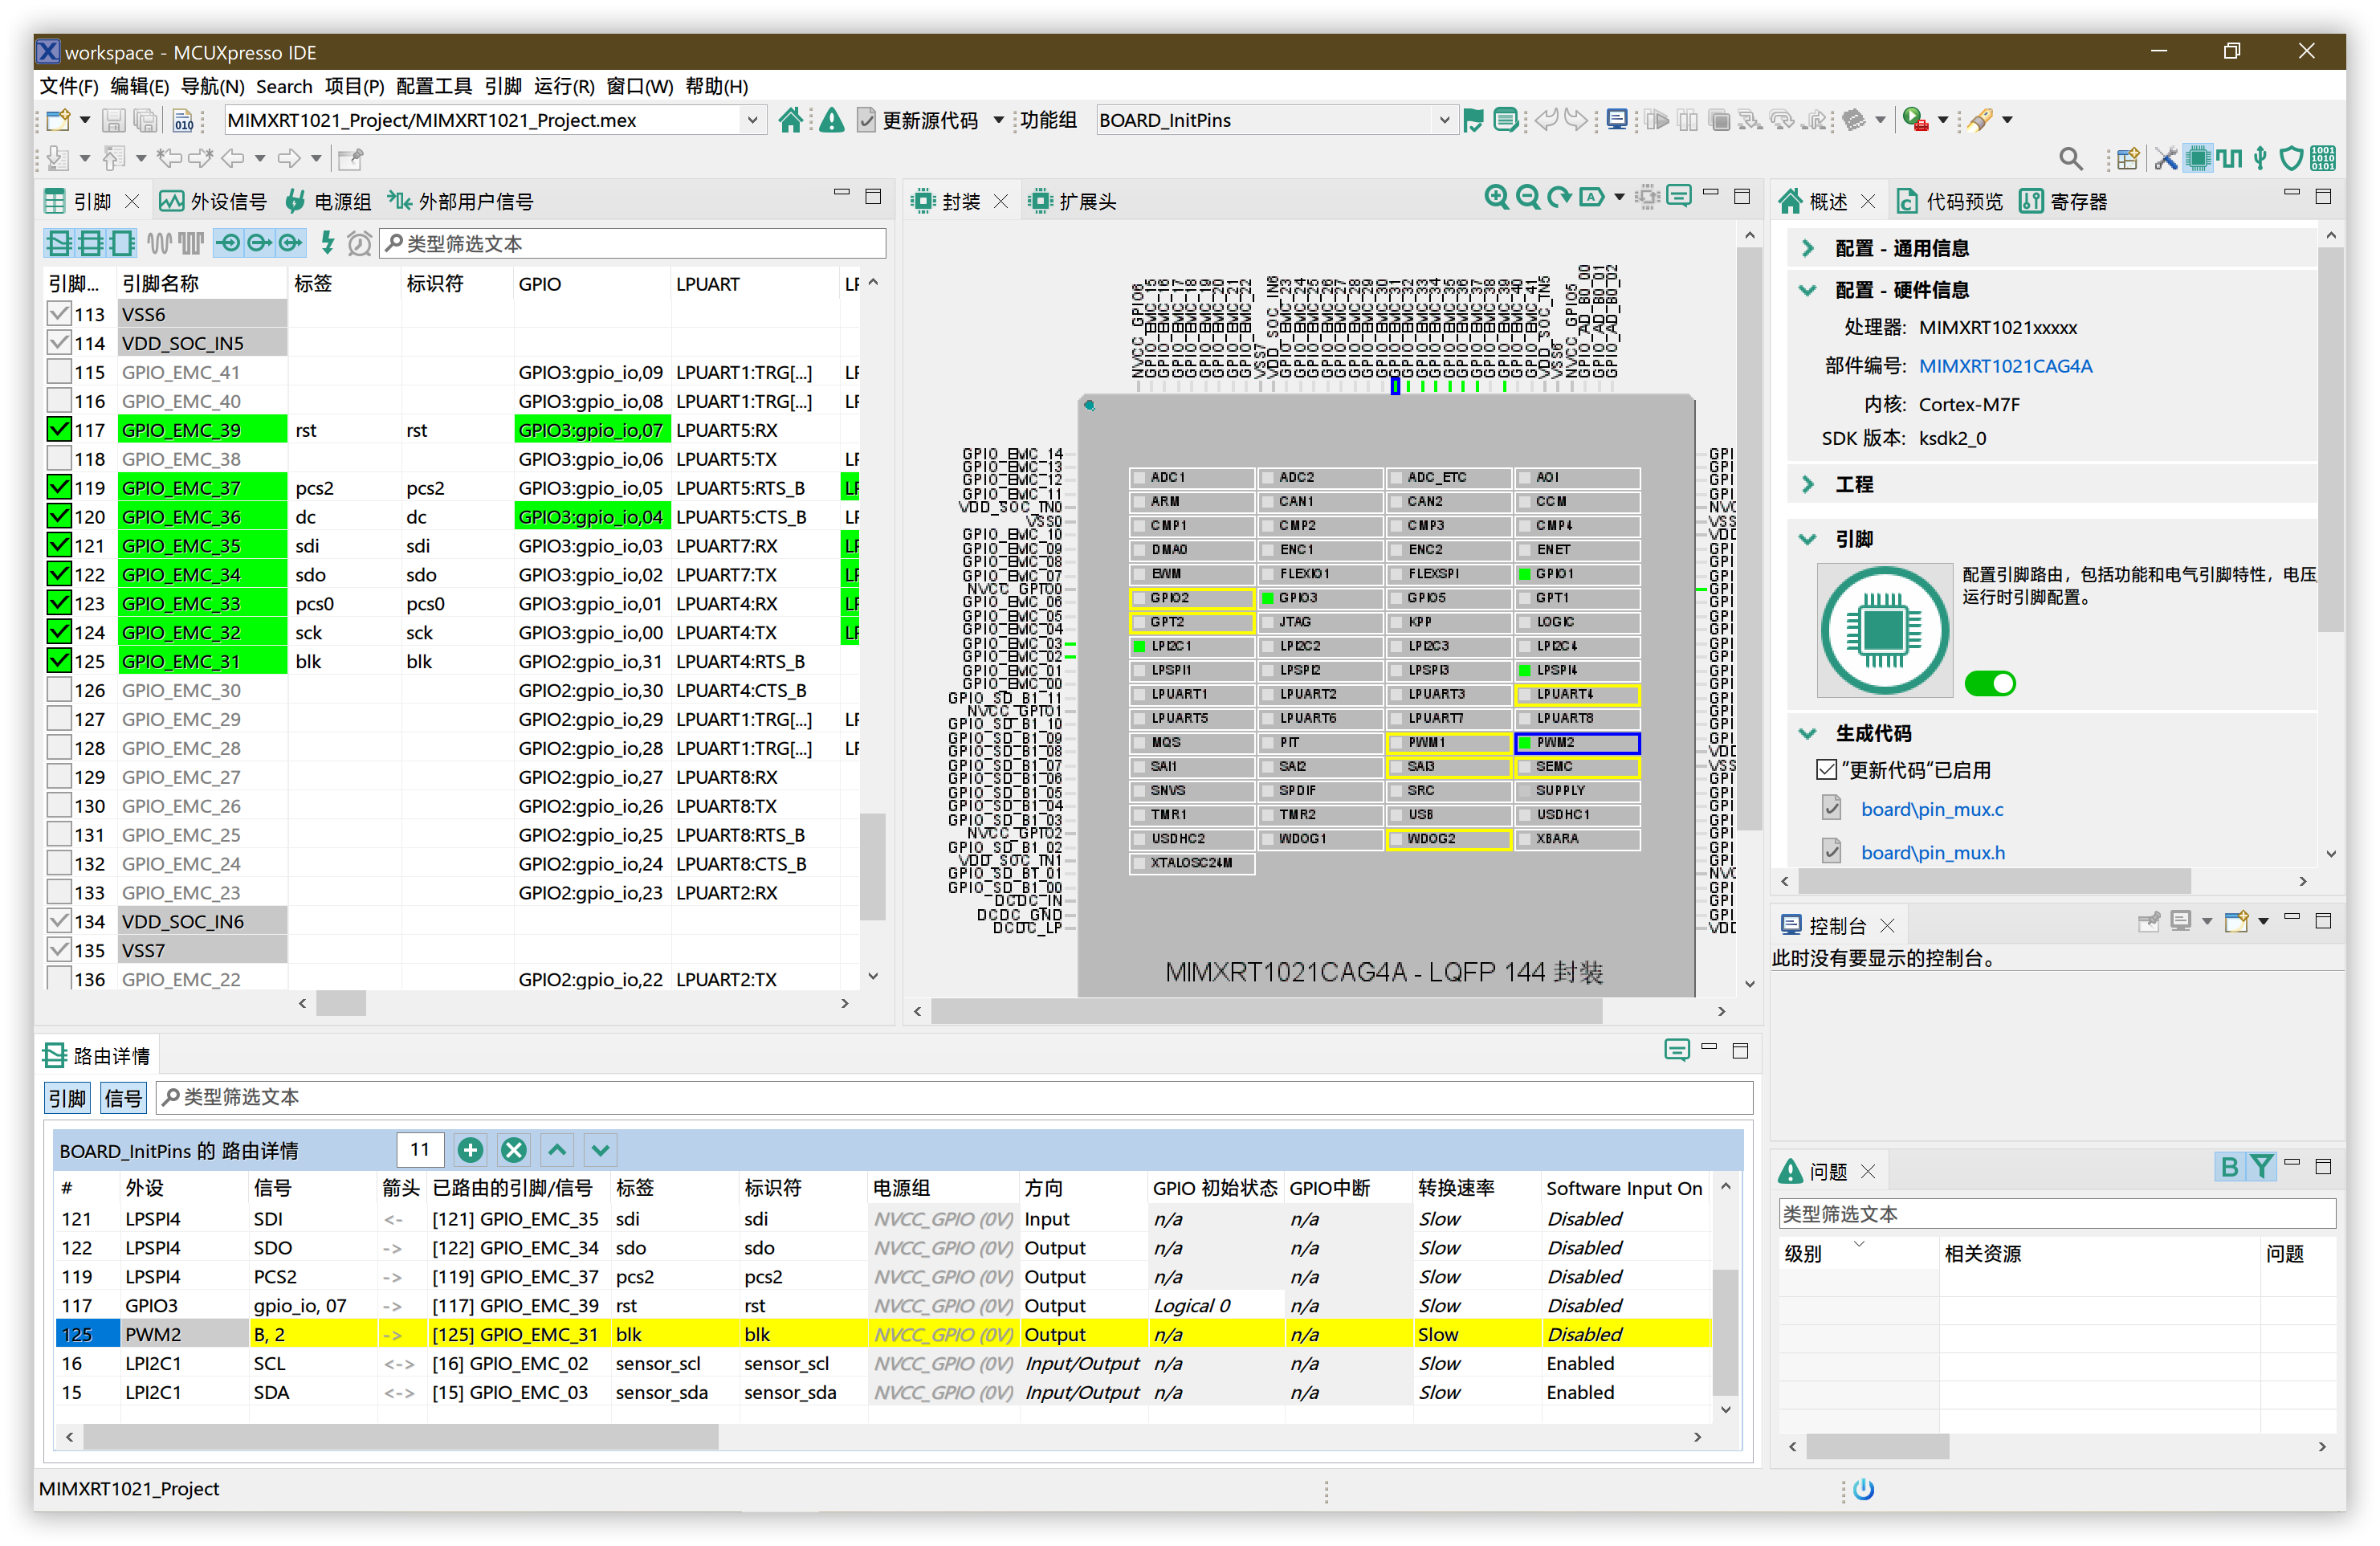Click the lightning bolt filter icon
The height and width of the screenshot is (1546, 2380).
pos(327,242)
